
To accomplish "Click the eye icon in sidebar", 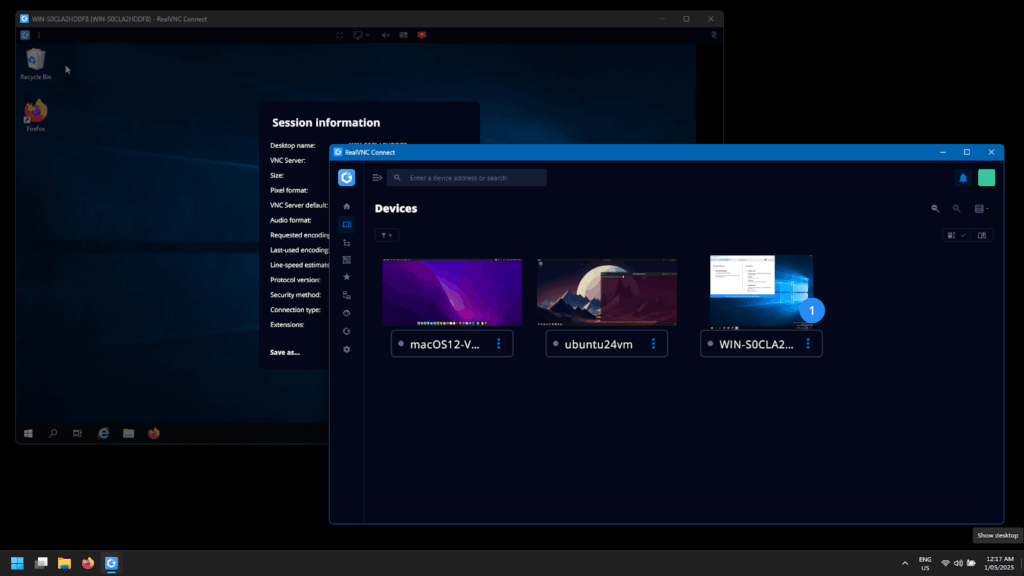I will [x=347, y=313].
